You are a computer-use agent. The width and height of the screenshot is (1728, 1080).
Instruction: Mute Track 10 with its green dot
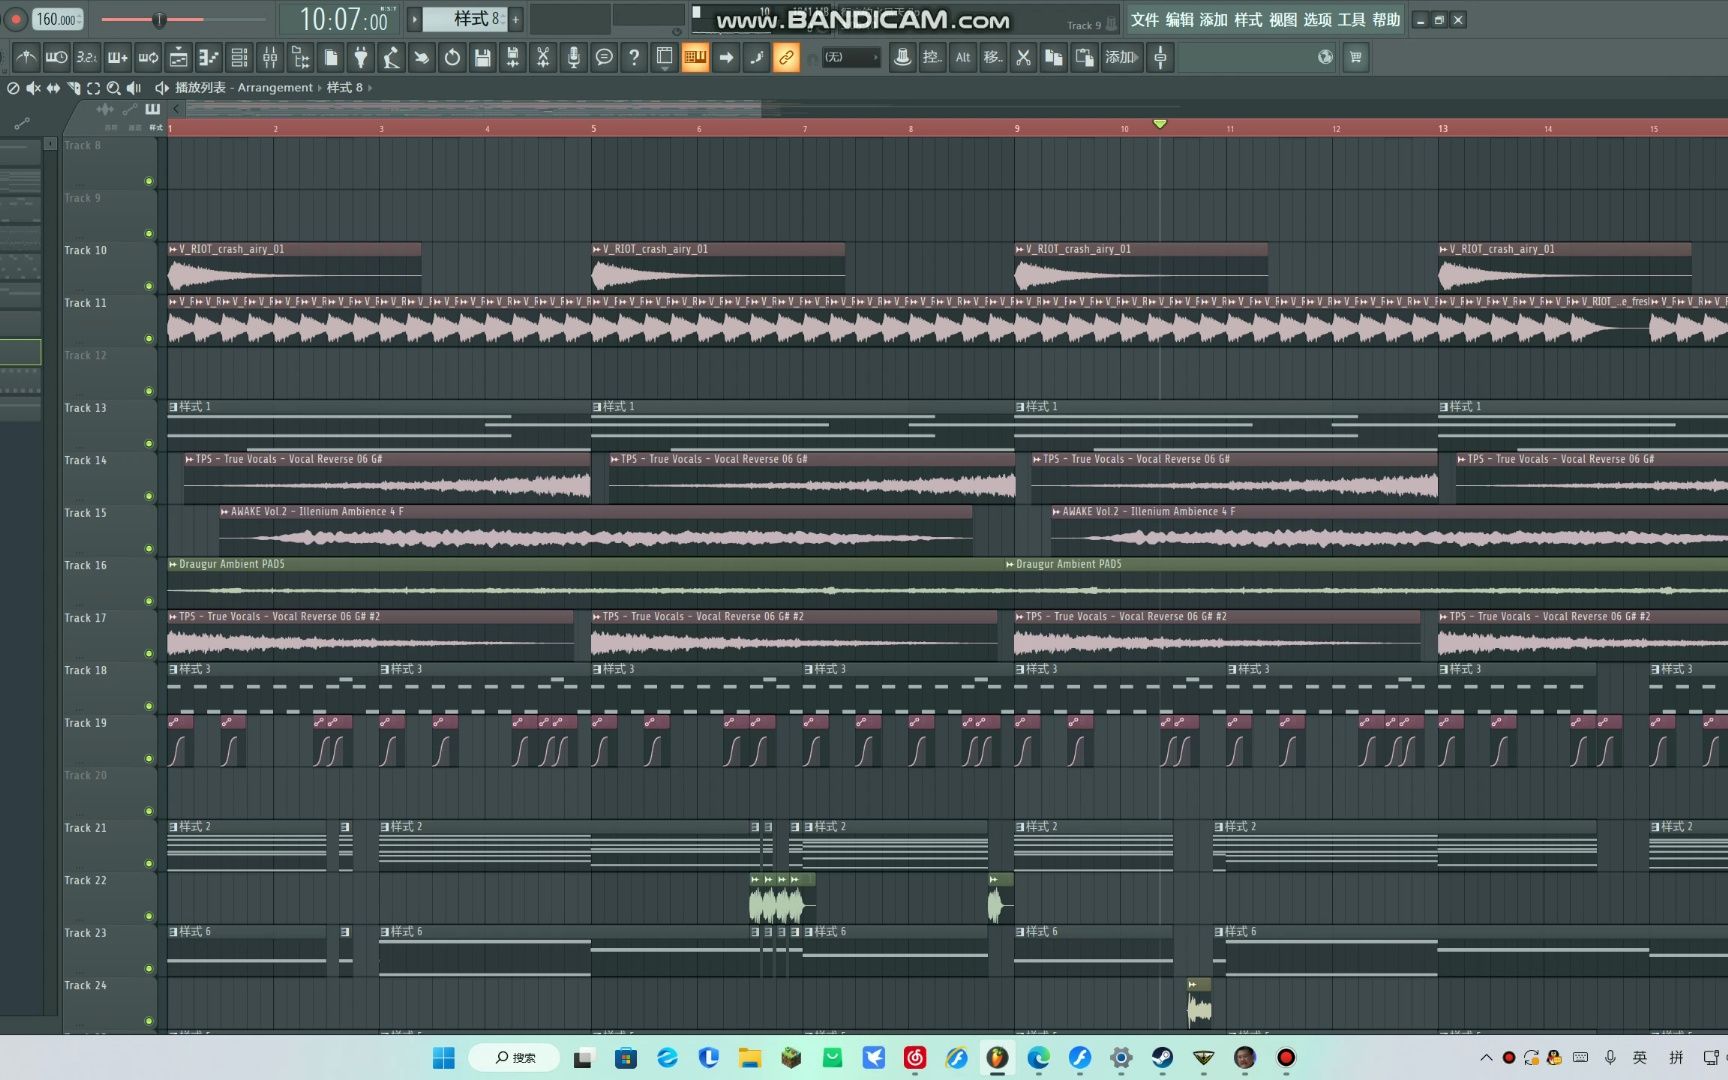[x=149, y=286]
